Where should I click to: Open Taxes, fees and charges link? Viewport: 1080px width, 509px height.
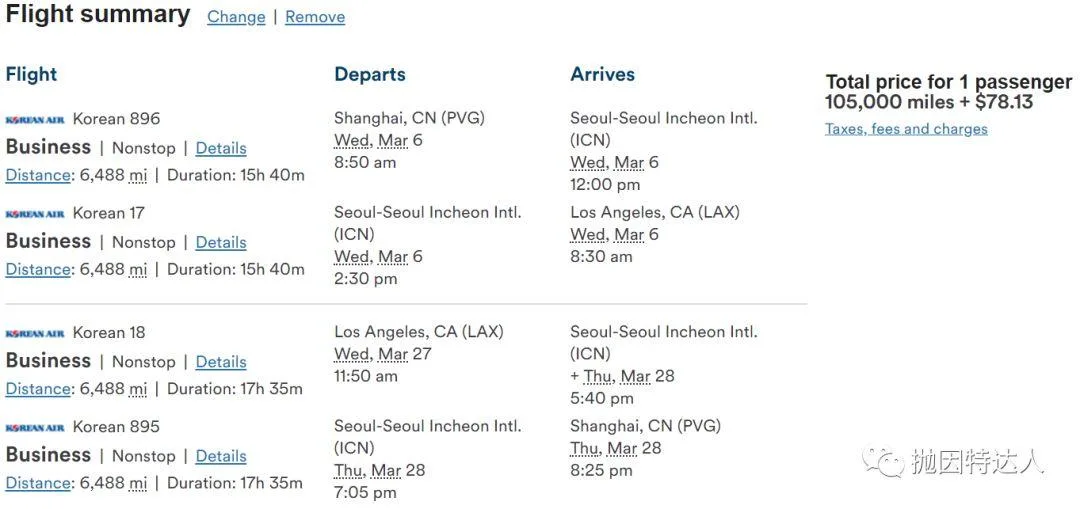click(906, 129)
